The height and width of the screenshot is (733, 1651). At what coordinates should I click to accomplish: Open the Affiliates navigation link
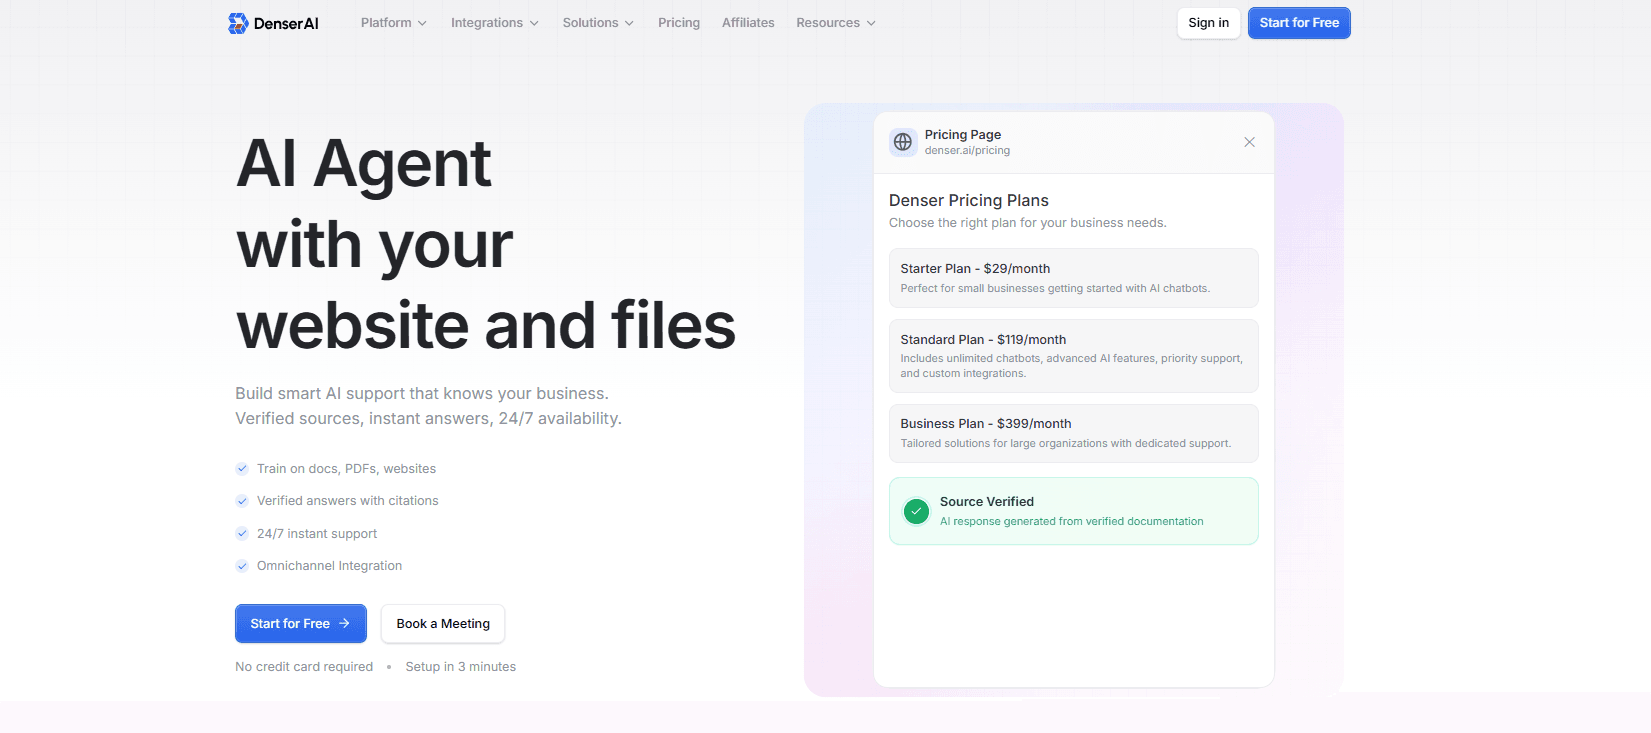coord(748,23)
